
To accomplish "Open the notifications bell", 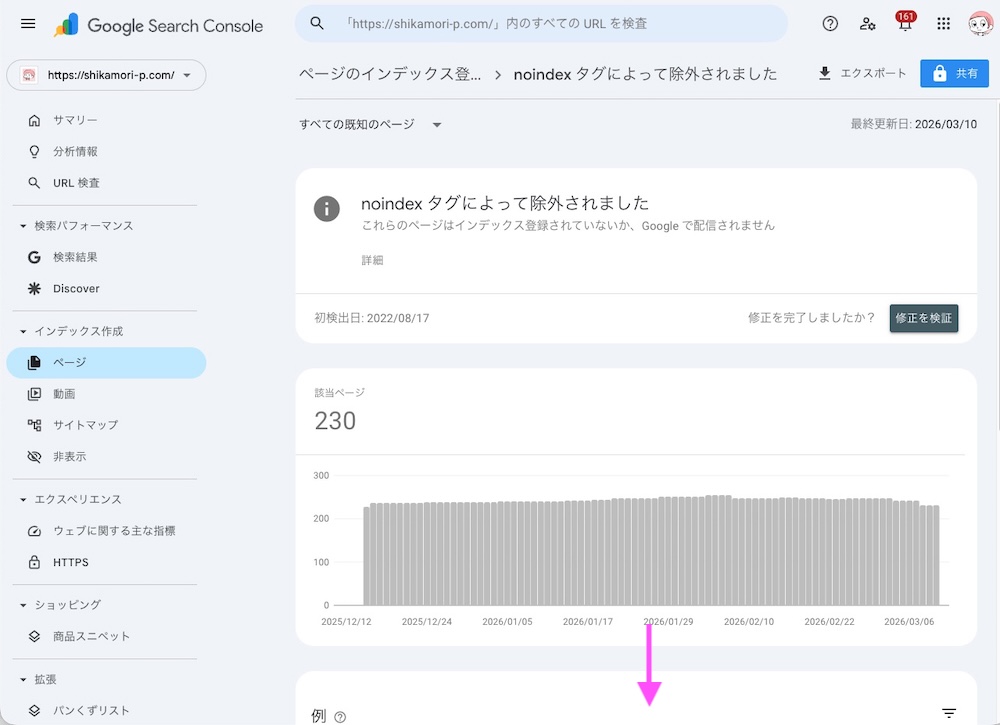I will 904,23.
